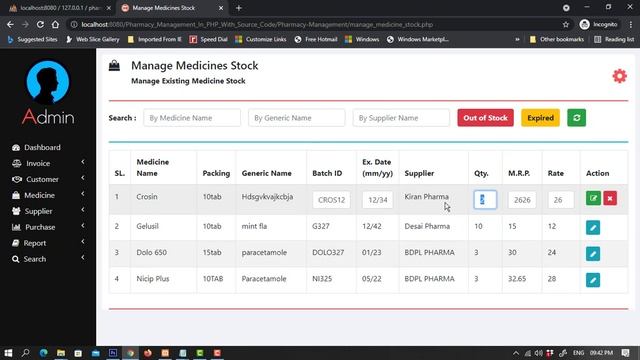Open Photoshop from taskbar
Image resolution: width=640 pixels, height=360 pixels.
113,353
